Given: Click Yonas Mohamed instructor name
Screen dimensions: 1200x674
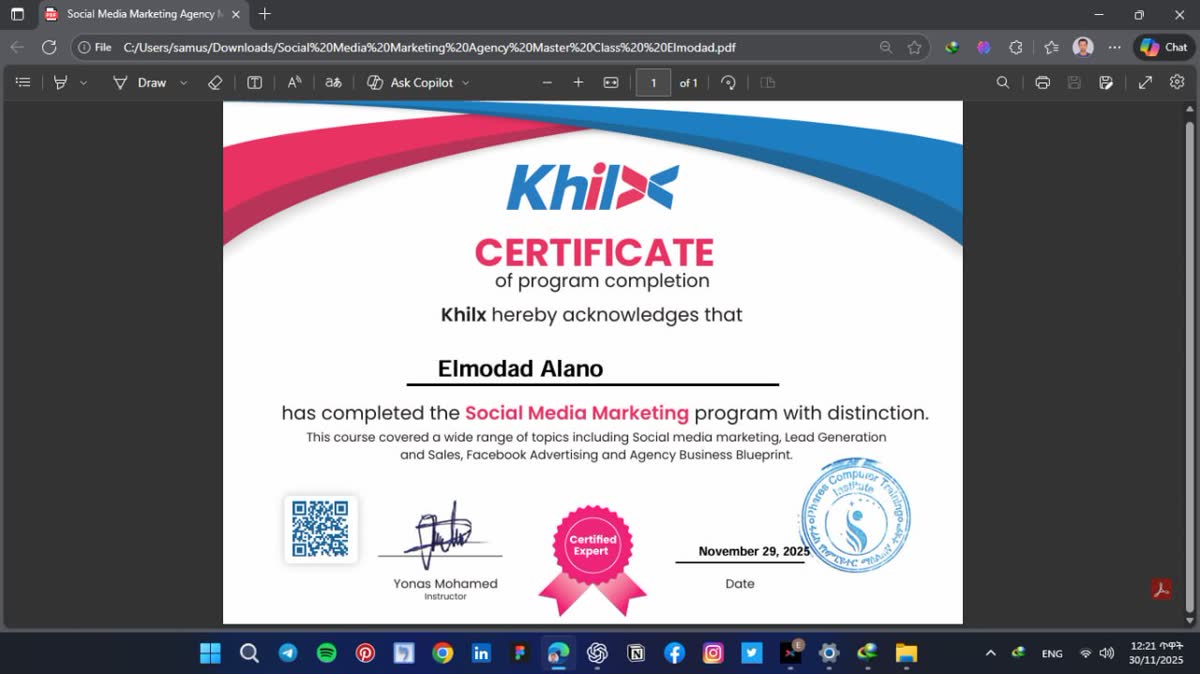Looking at the screenshot, I should (445, 584).
